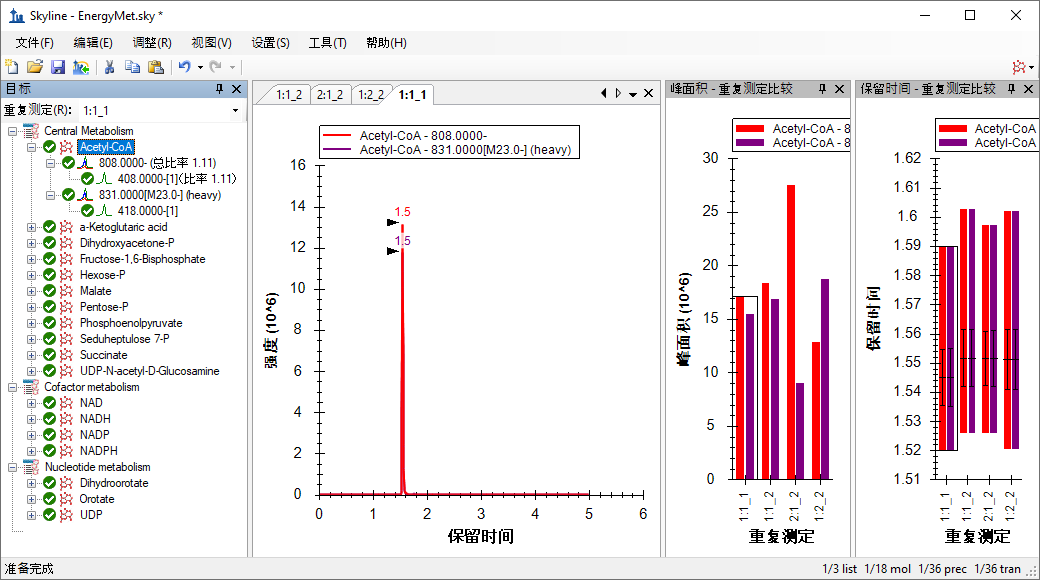Open the molecule mode dropdown at top right
The height and width of the screenshot is (580, 1040).
point(1021,67)
